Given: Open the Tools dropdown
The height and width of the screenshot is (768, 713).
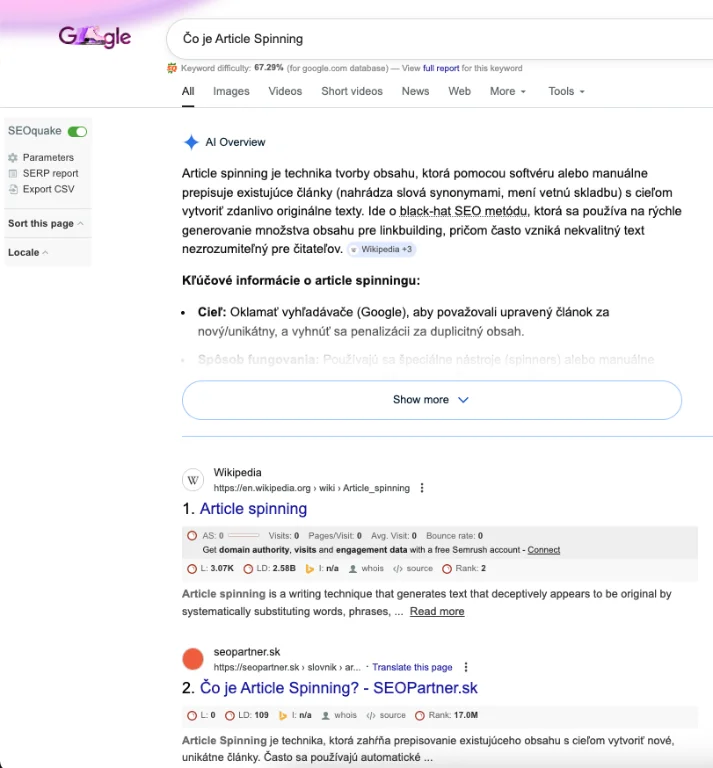Looking at the screenshot, I should coord(566,91).
